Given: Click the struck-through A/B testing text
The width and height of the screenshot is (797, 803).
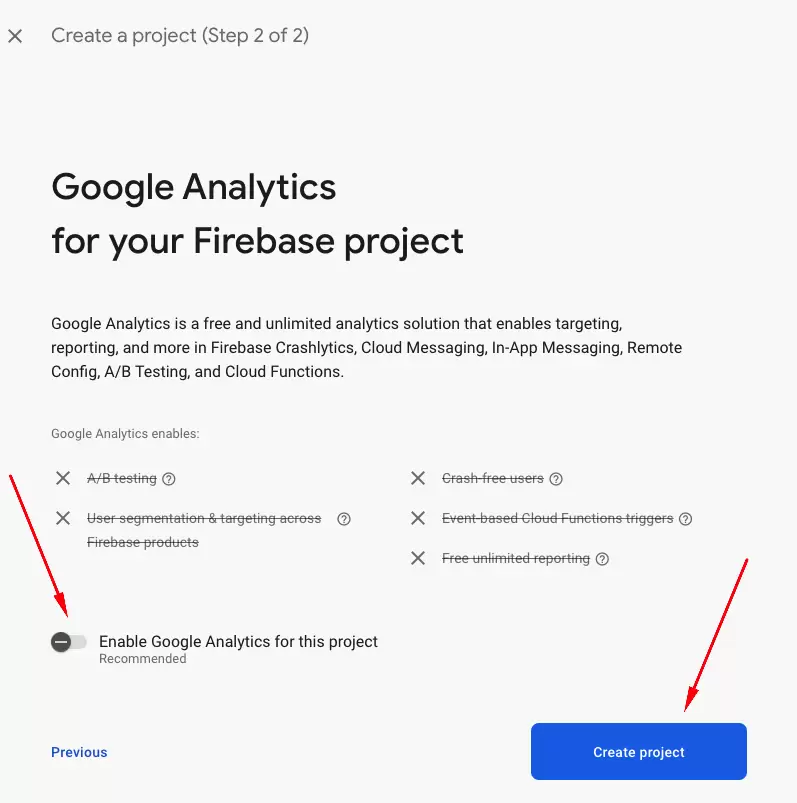Looking at the screenshot, I should (122, 478).
